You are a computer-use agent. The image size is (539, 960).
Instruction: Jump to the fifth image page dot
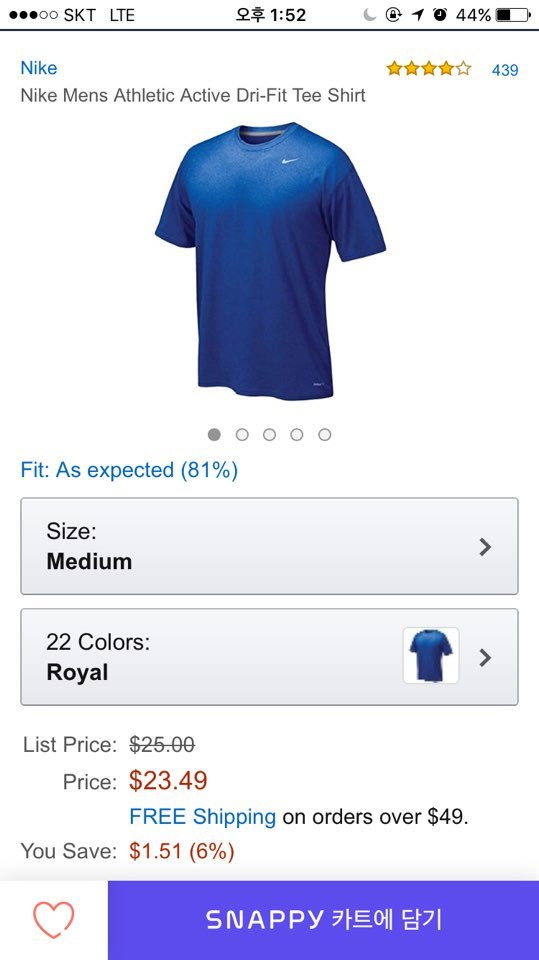[x=325, y=434]
